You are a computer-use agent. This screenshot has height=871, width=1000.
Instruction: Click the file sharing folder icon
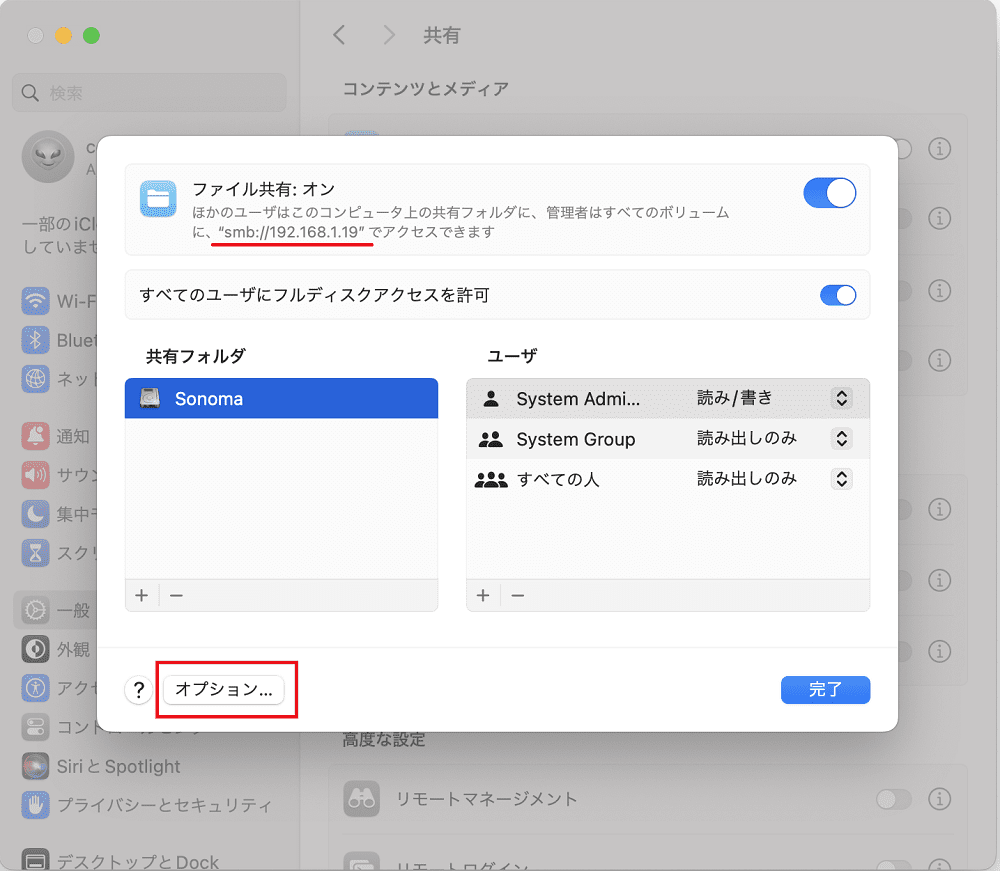click(158, 199)
